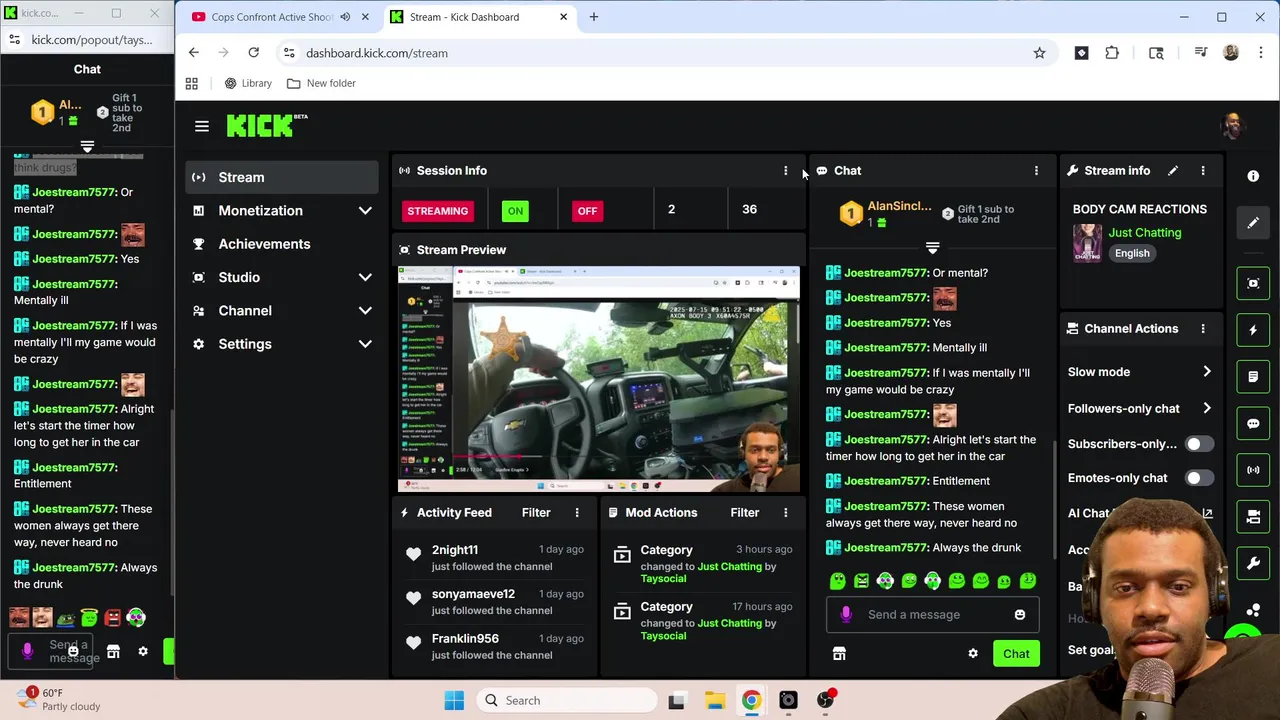Click the Kick logo
The width and height of the screenshot is (1280, 720).
click(x=266, y=125)
